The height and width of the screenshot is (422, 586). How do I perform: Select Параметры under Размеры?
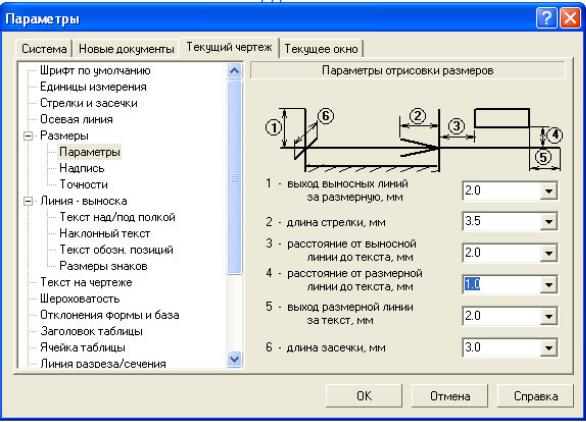89,152
